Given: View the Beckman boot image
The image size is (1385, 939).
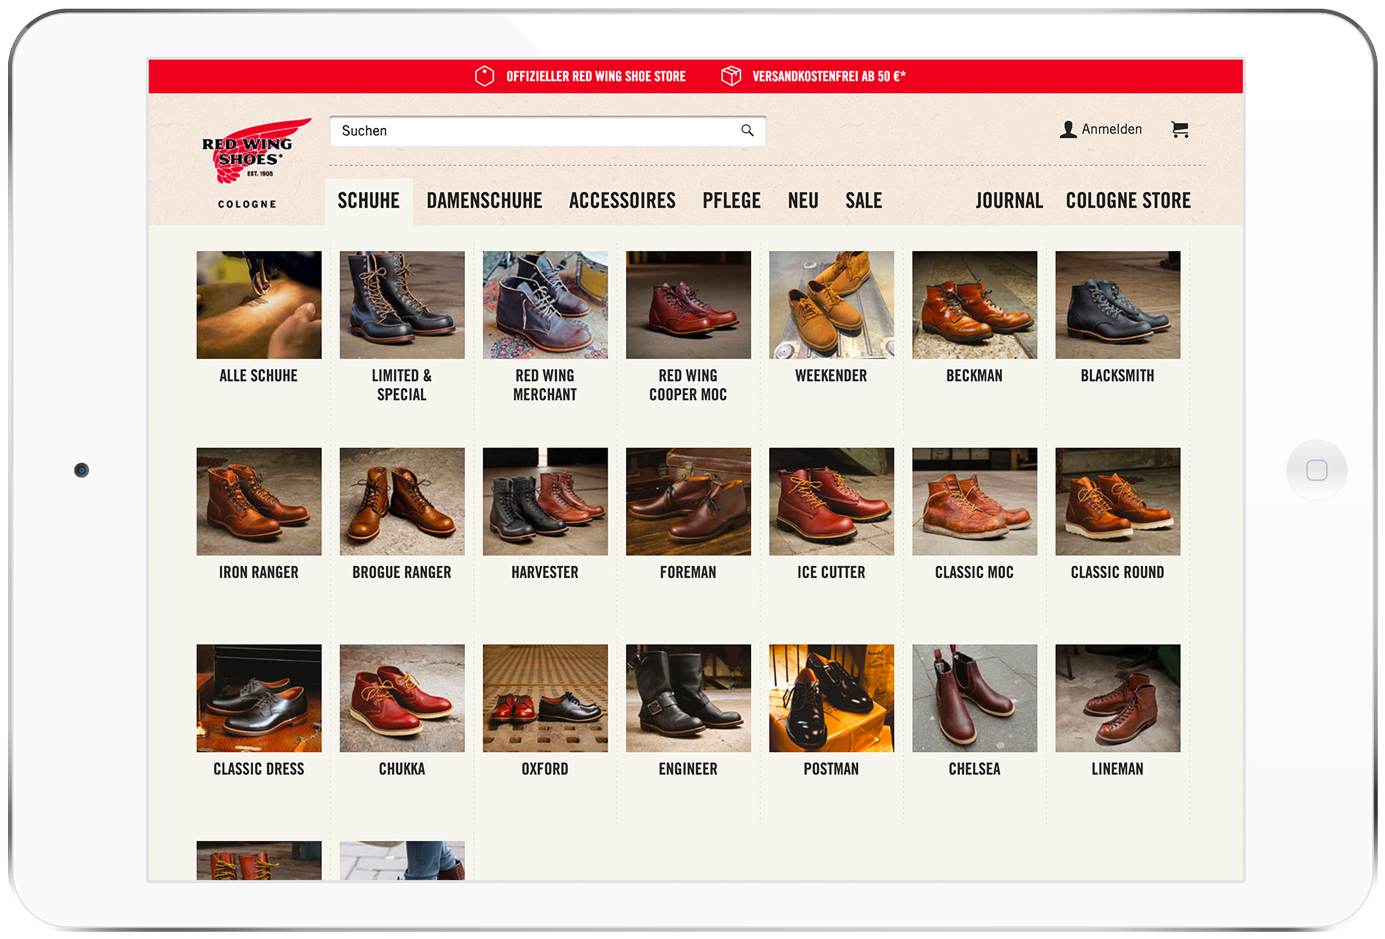Looking at the screenshot, I should pos(974,305).
